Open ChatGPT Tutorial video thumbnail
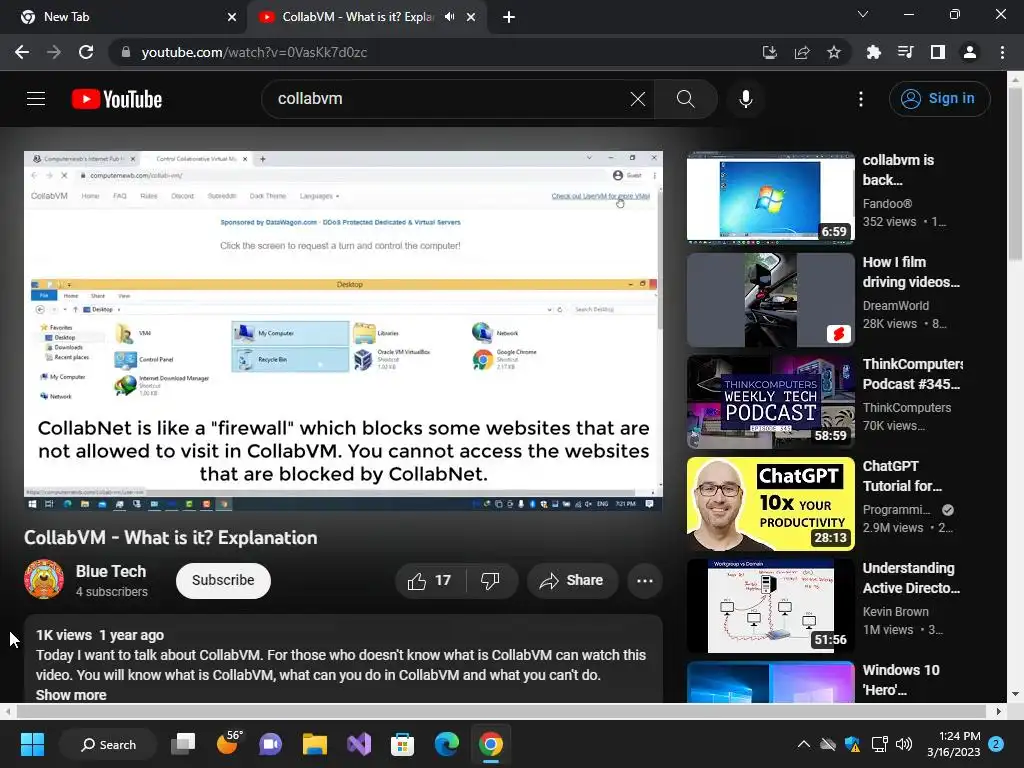 [771, 504]
